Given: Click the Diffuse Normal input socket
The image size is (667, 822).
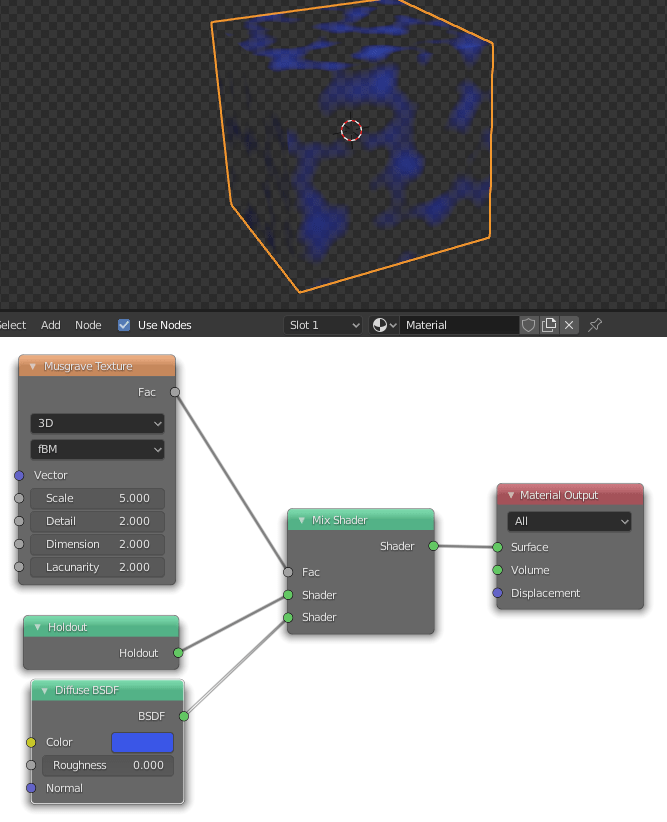Looking at the screenshot, I should coord(31,788).
